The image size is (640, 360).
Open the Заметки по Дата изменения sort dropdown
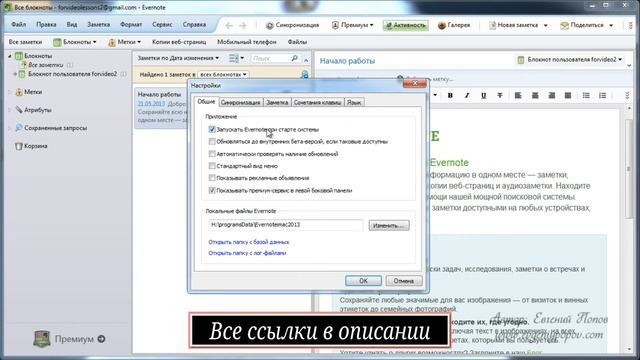point(178,58)
